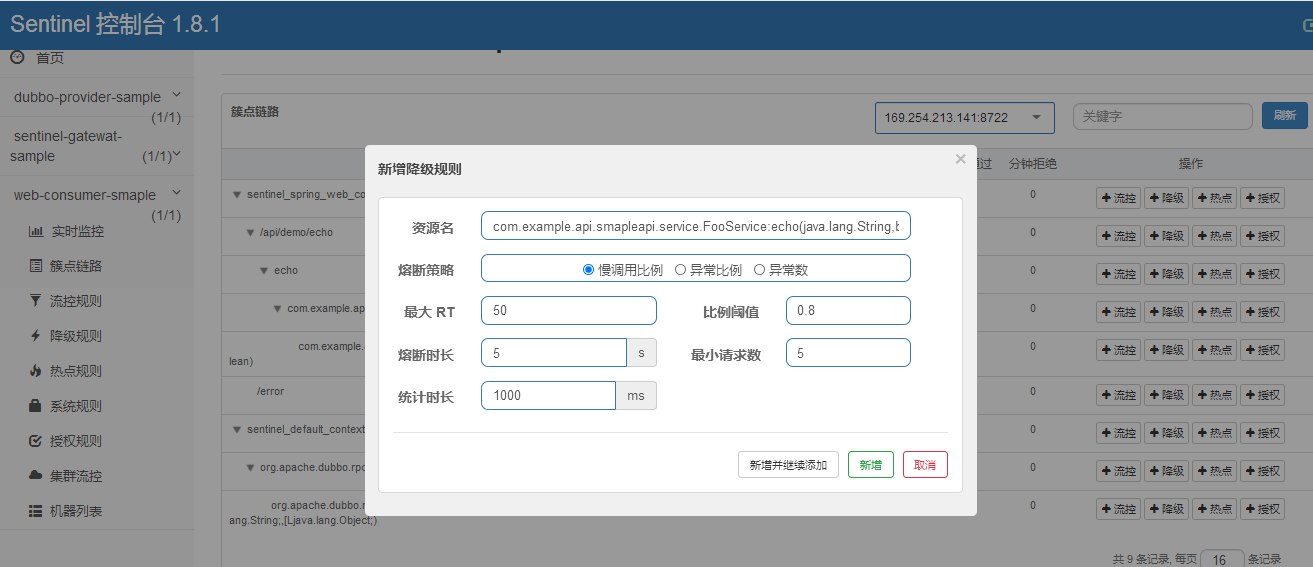Click the 实时监控 bar chart icon
This screenshot has width=1313, height=567.
tap(36, 231)
